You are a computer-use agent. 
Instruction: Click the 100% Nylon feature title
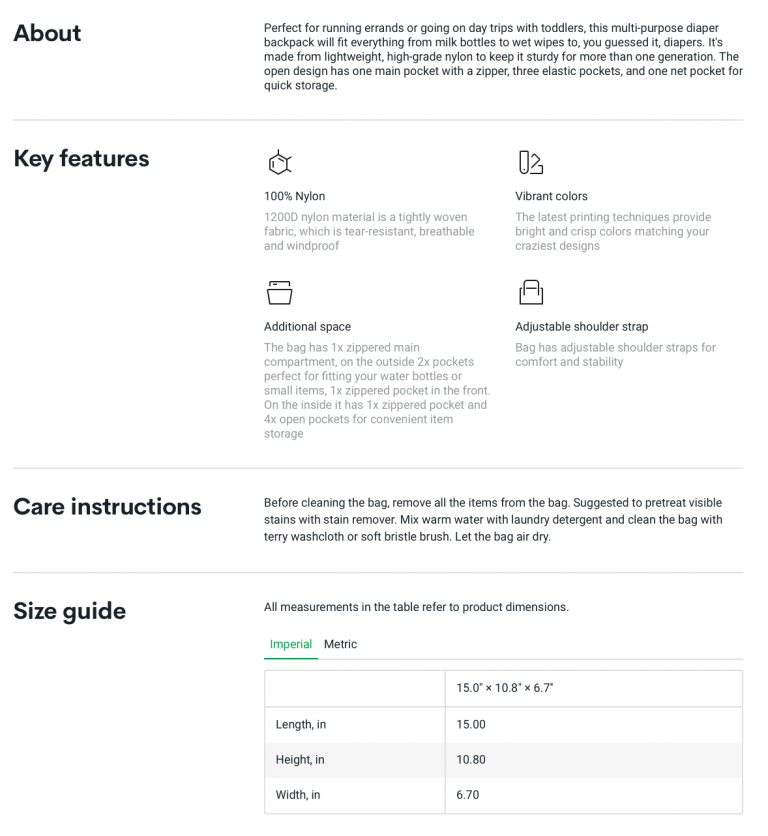point(294,196)
